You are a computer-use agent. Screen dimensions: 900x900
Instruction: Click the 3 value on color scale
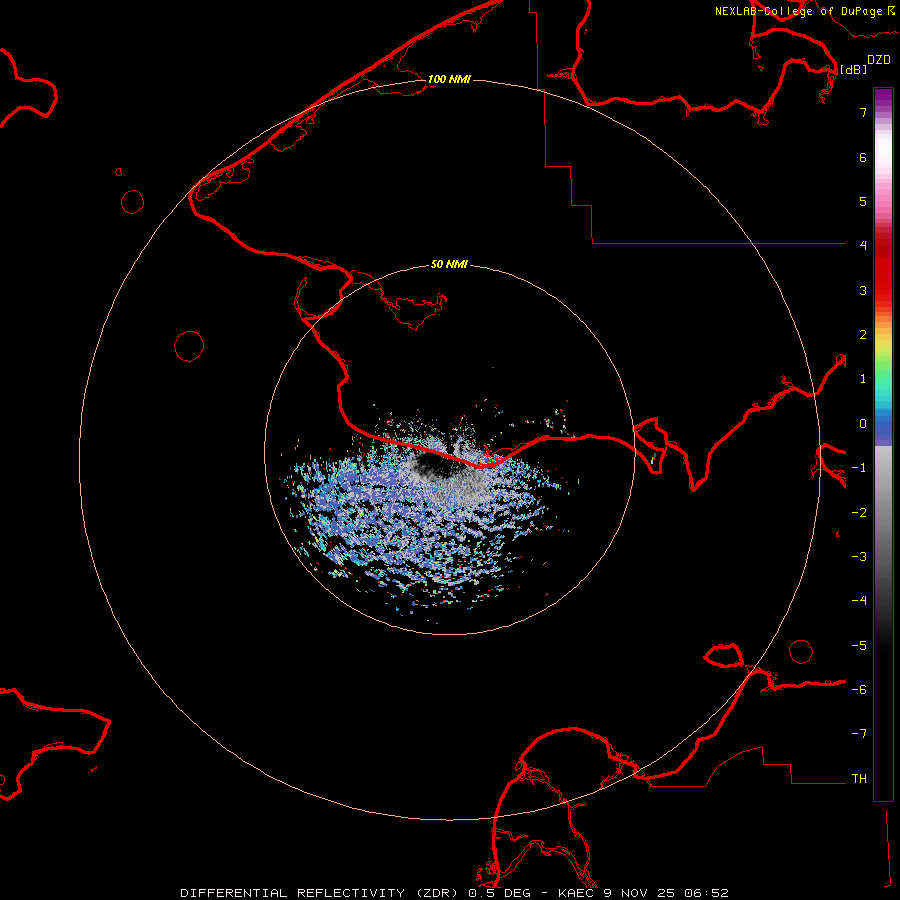863,290
